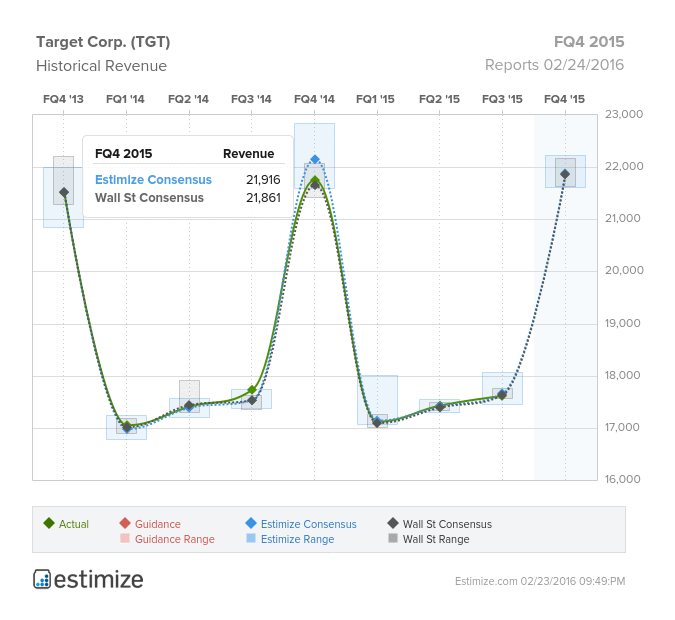Click the 22,000 axis label
The width and height of the screenshot is (675, 620).
point(624,166)
